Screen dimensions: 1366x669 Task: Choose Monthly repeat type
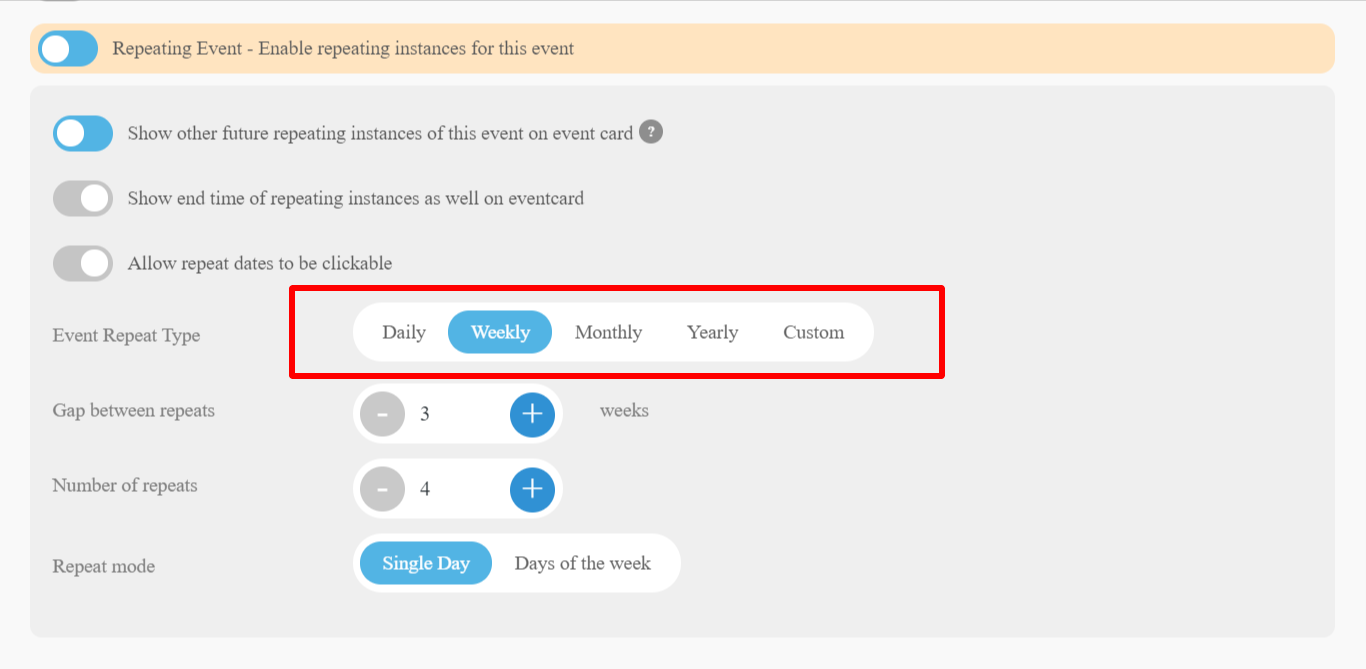point(608,332)
